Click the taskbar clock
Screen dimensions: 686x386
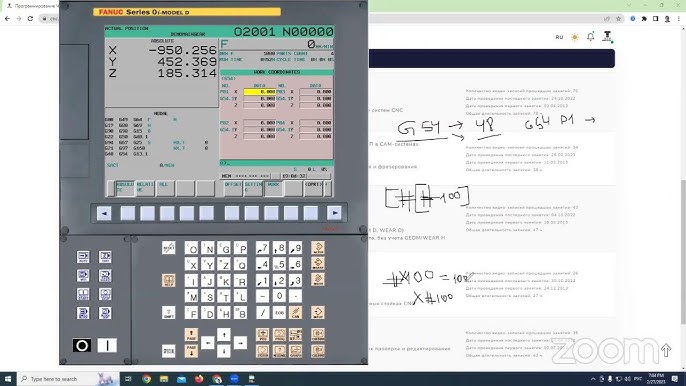coord(655,379)
